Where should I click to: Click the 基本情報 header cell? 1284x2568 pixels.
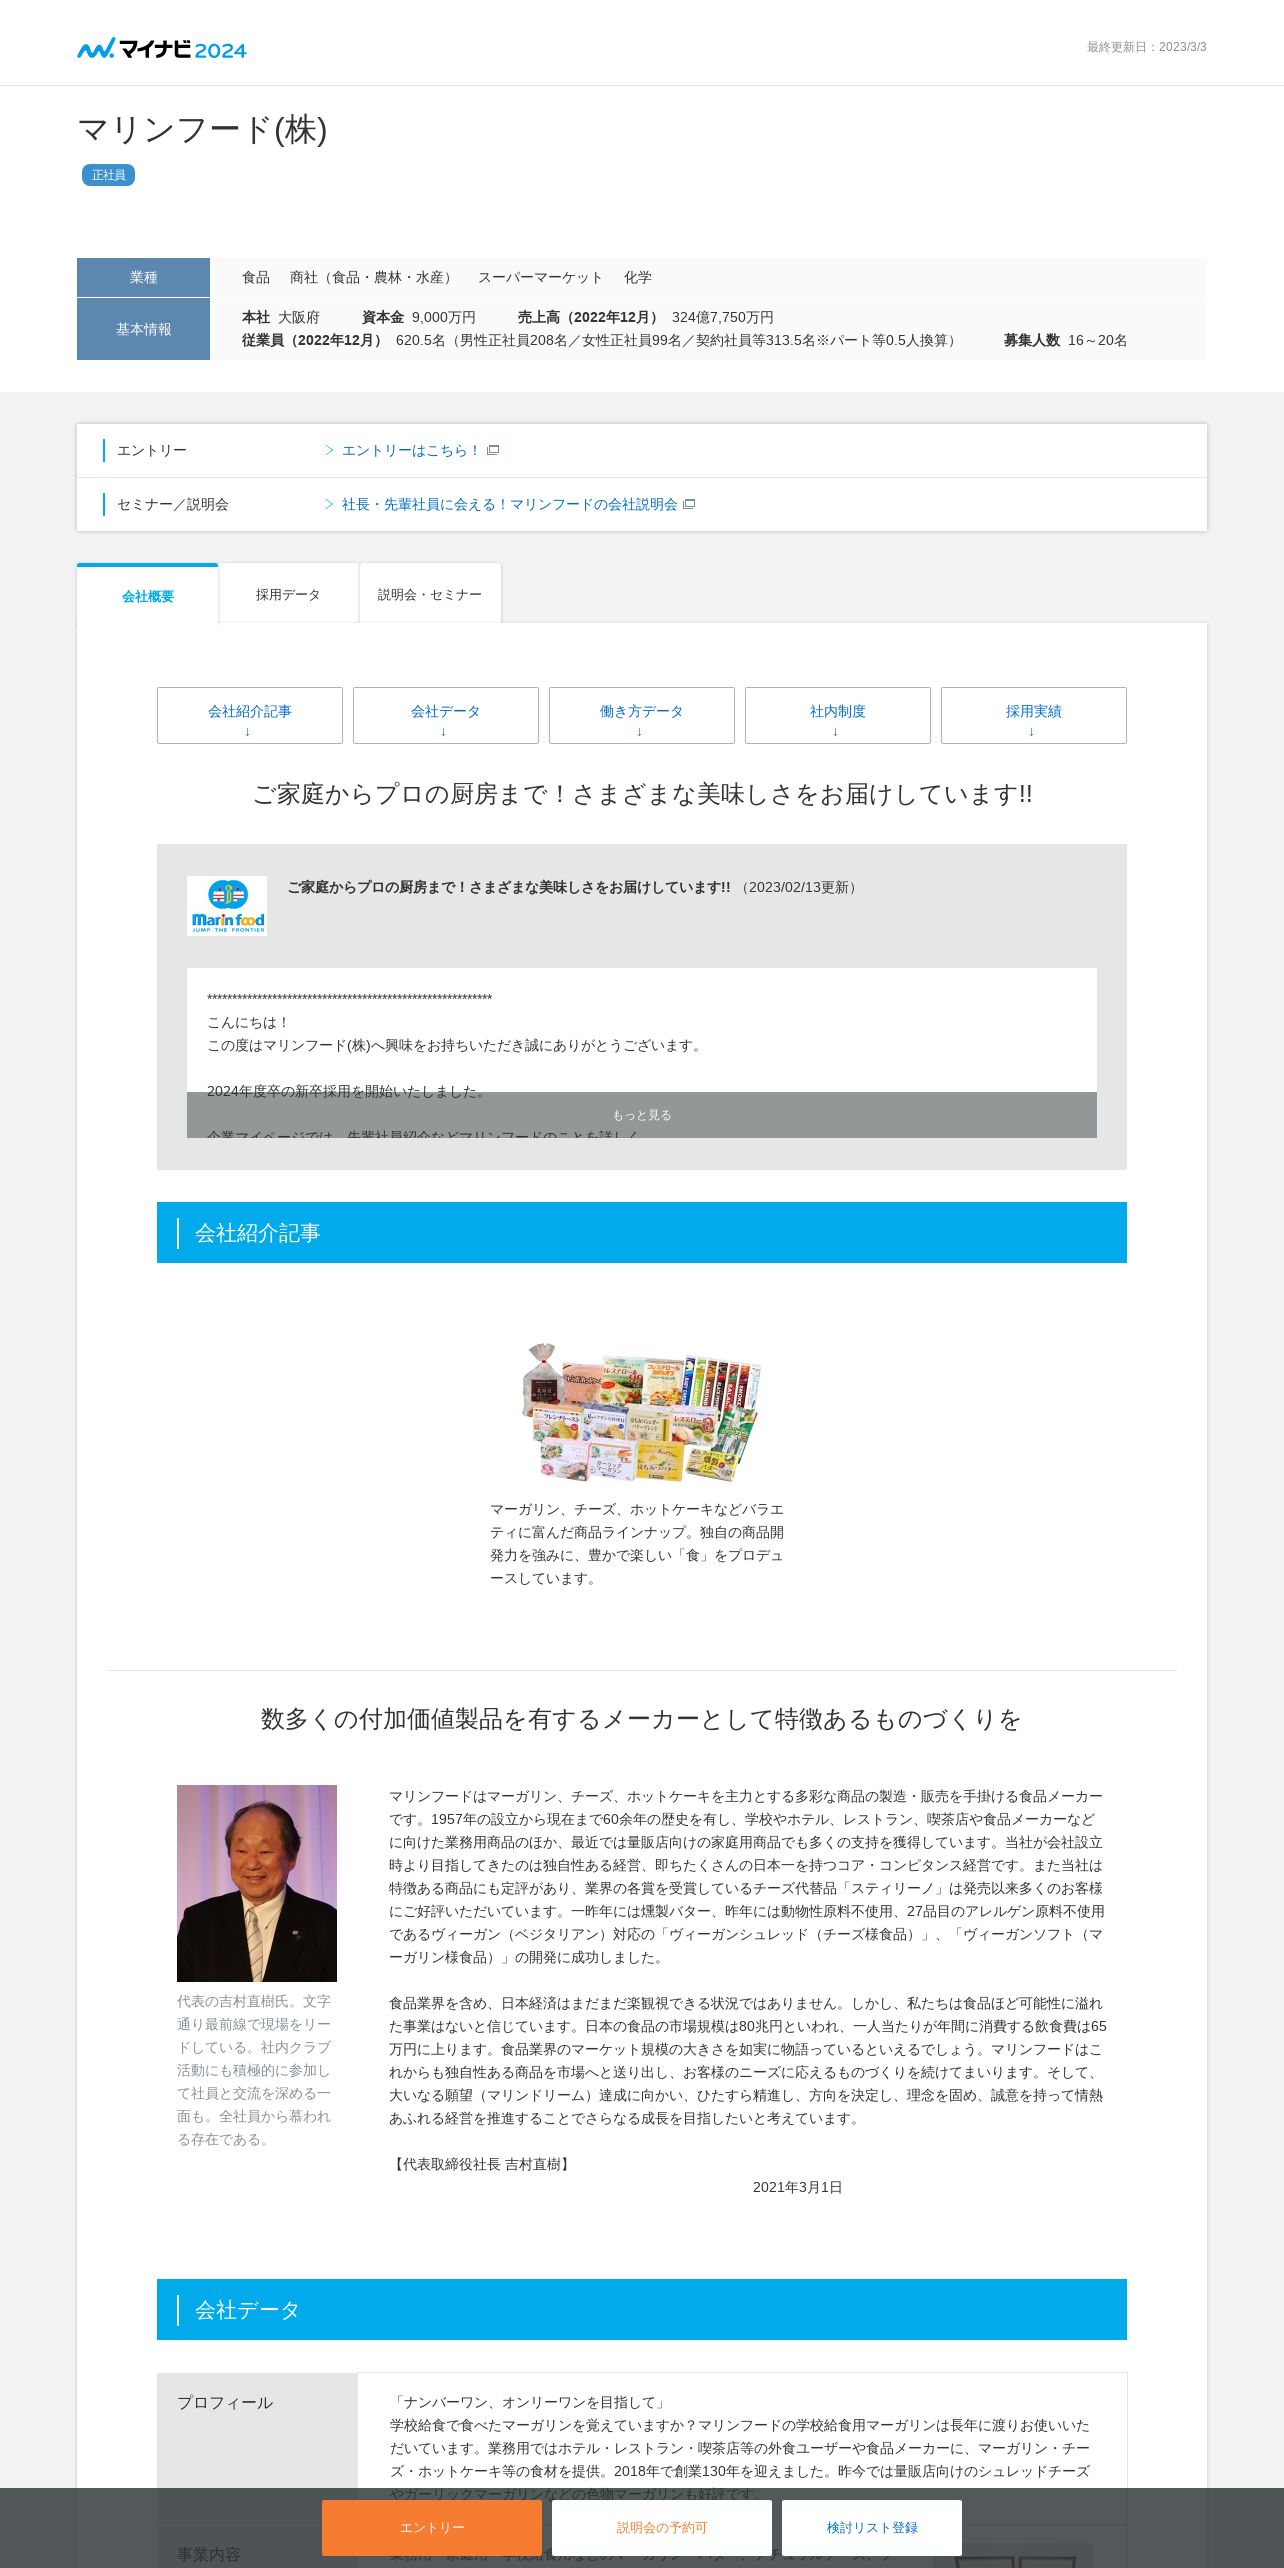(x=143, y=329)
